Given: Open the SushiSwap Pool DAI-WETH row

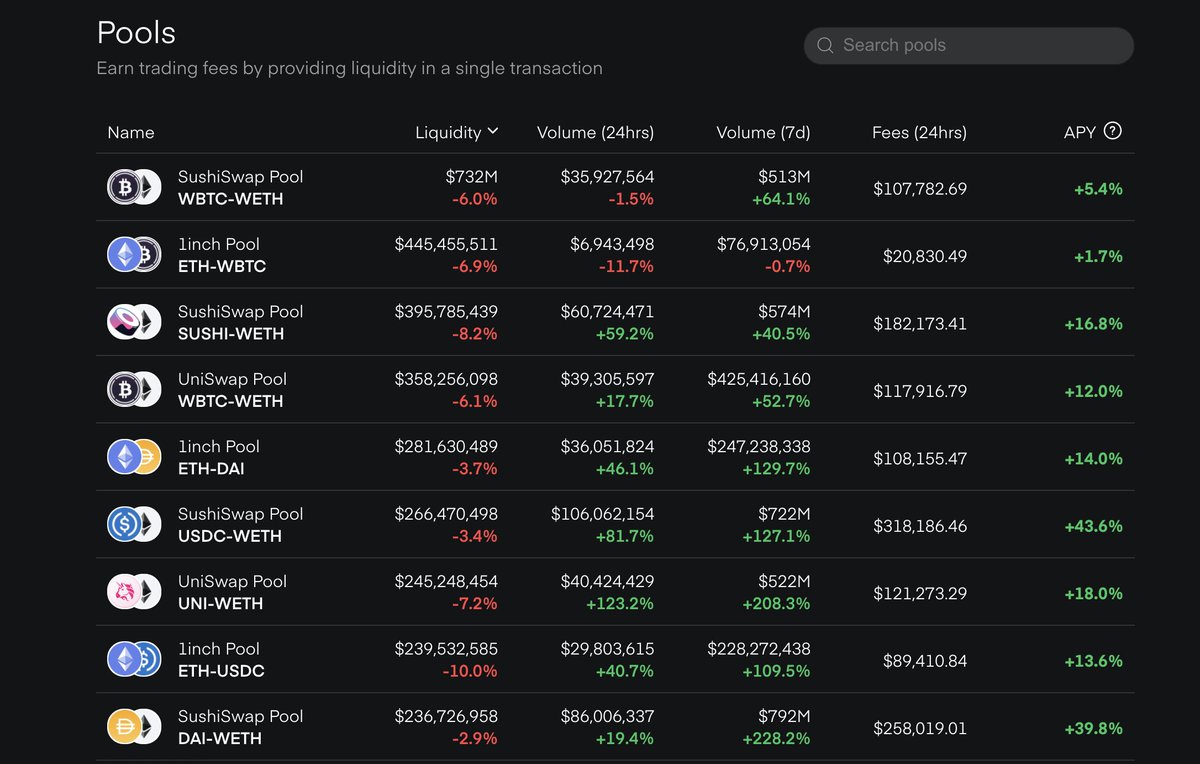Looking at the screenshot, I should point(615,728).
